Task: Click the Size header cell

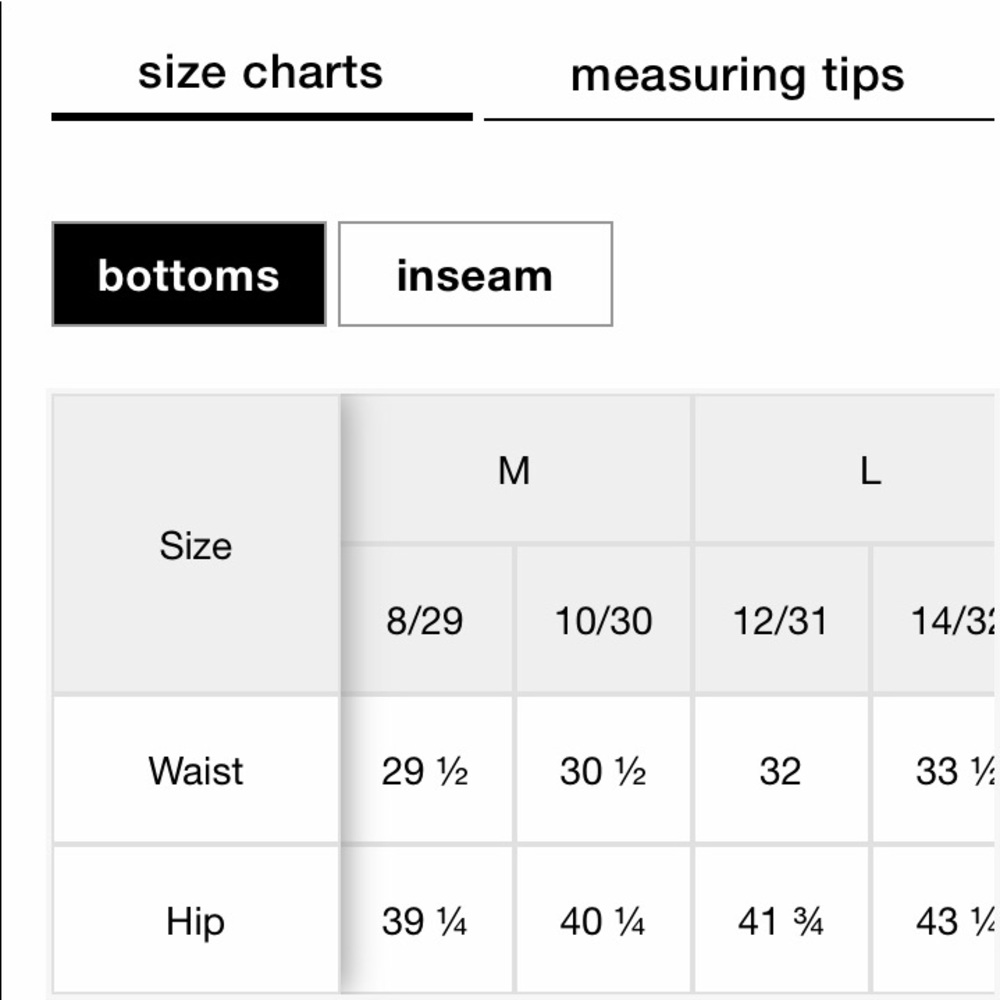Action: pyautogui.click(x=196, y=545)
